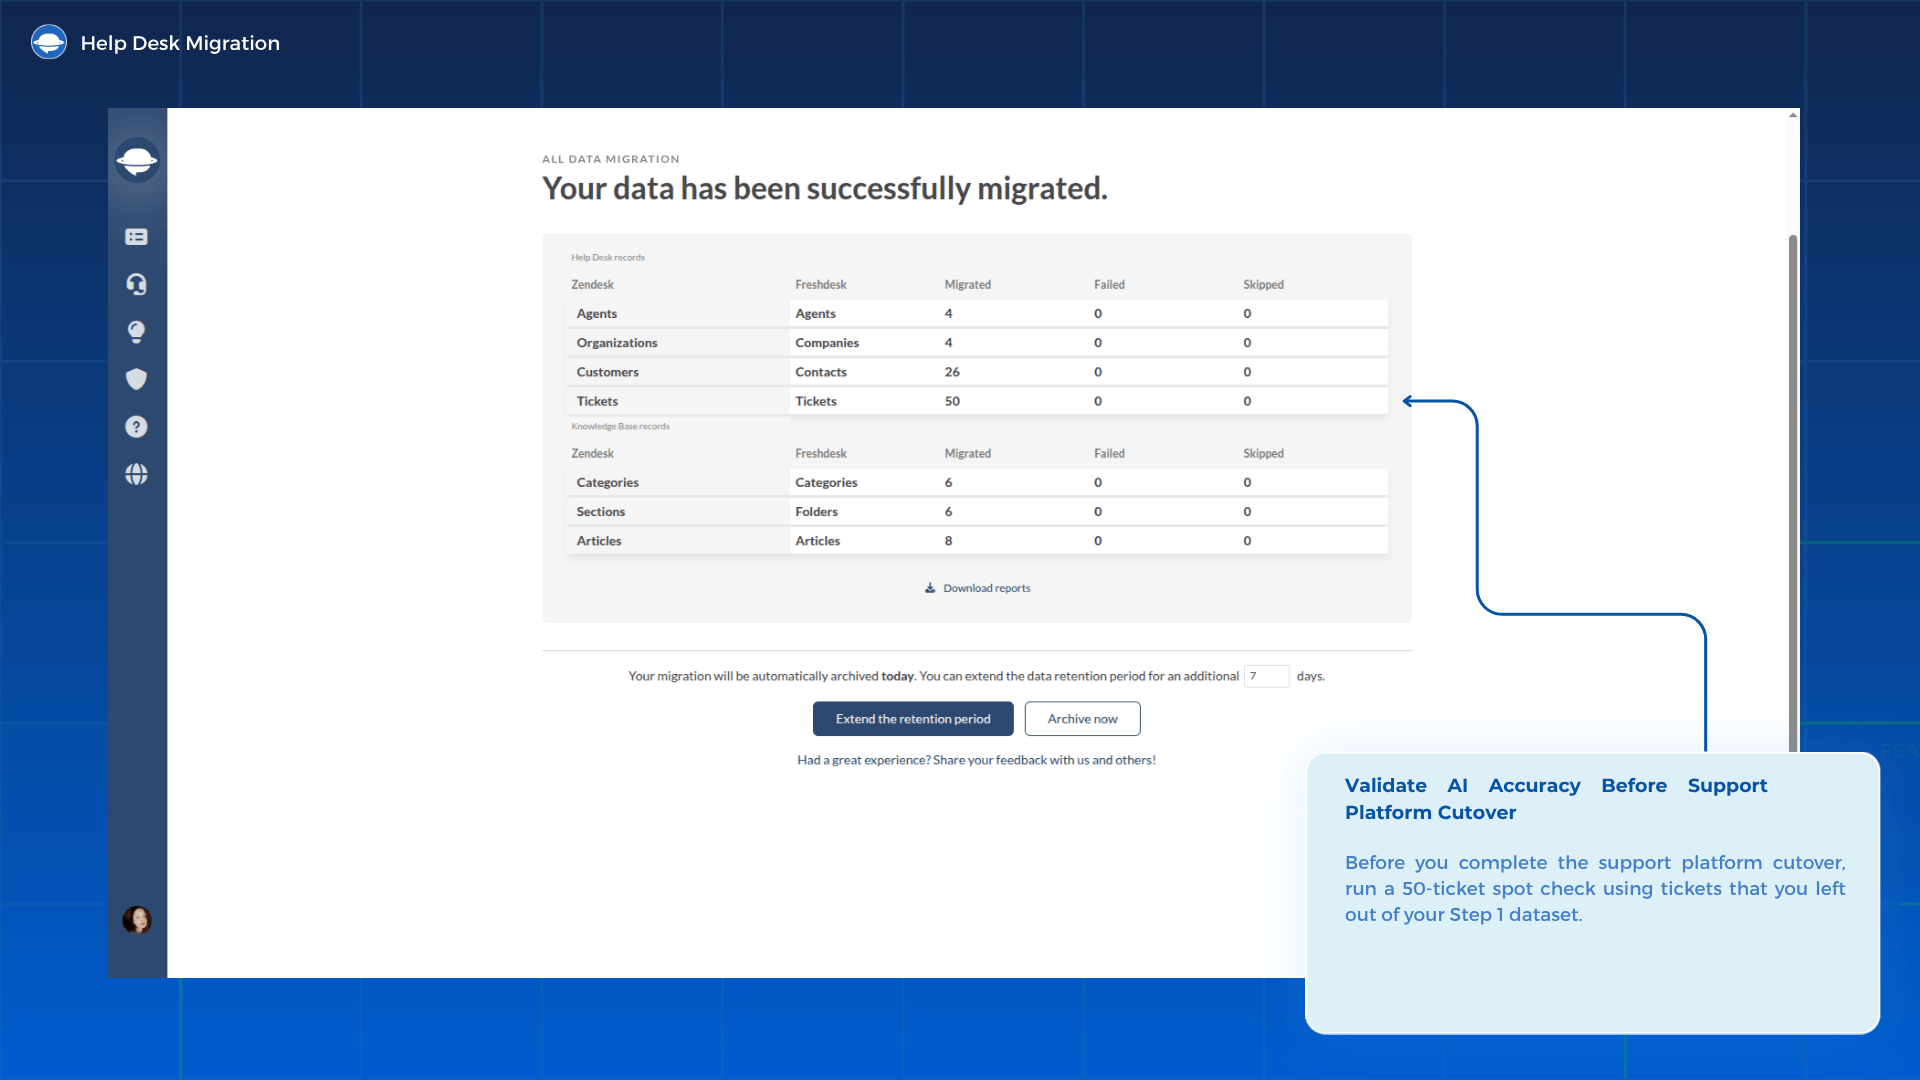
Task: Click the Contacts Freshdesk cell
Action: 821,372
